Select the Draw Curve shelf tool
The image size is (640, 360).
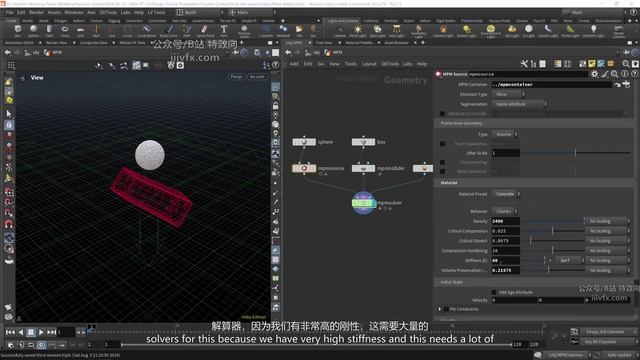click(169, 31)
